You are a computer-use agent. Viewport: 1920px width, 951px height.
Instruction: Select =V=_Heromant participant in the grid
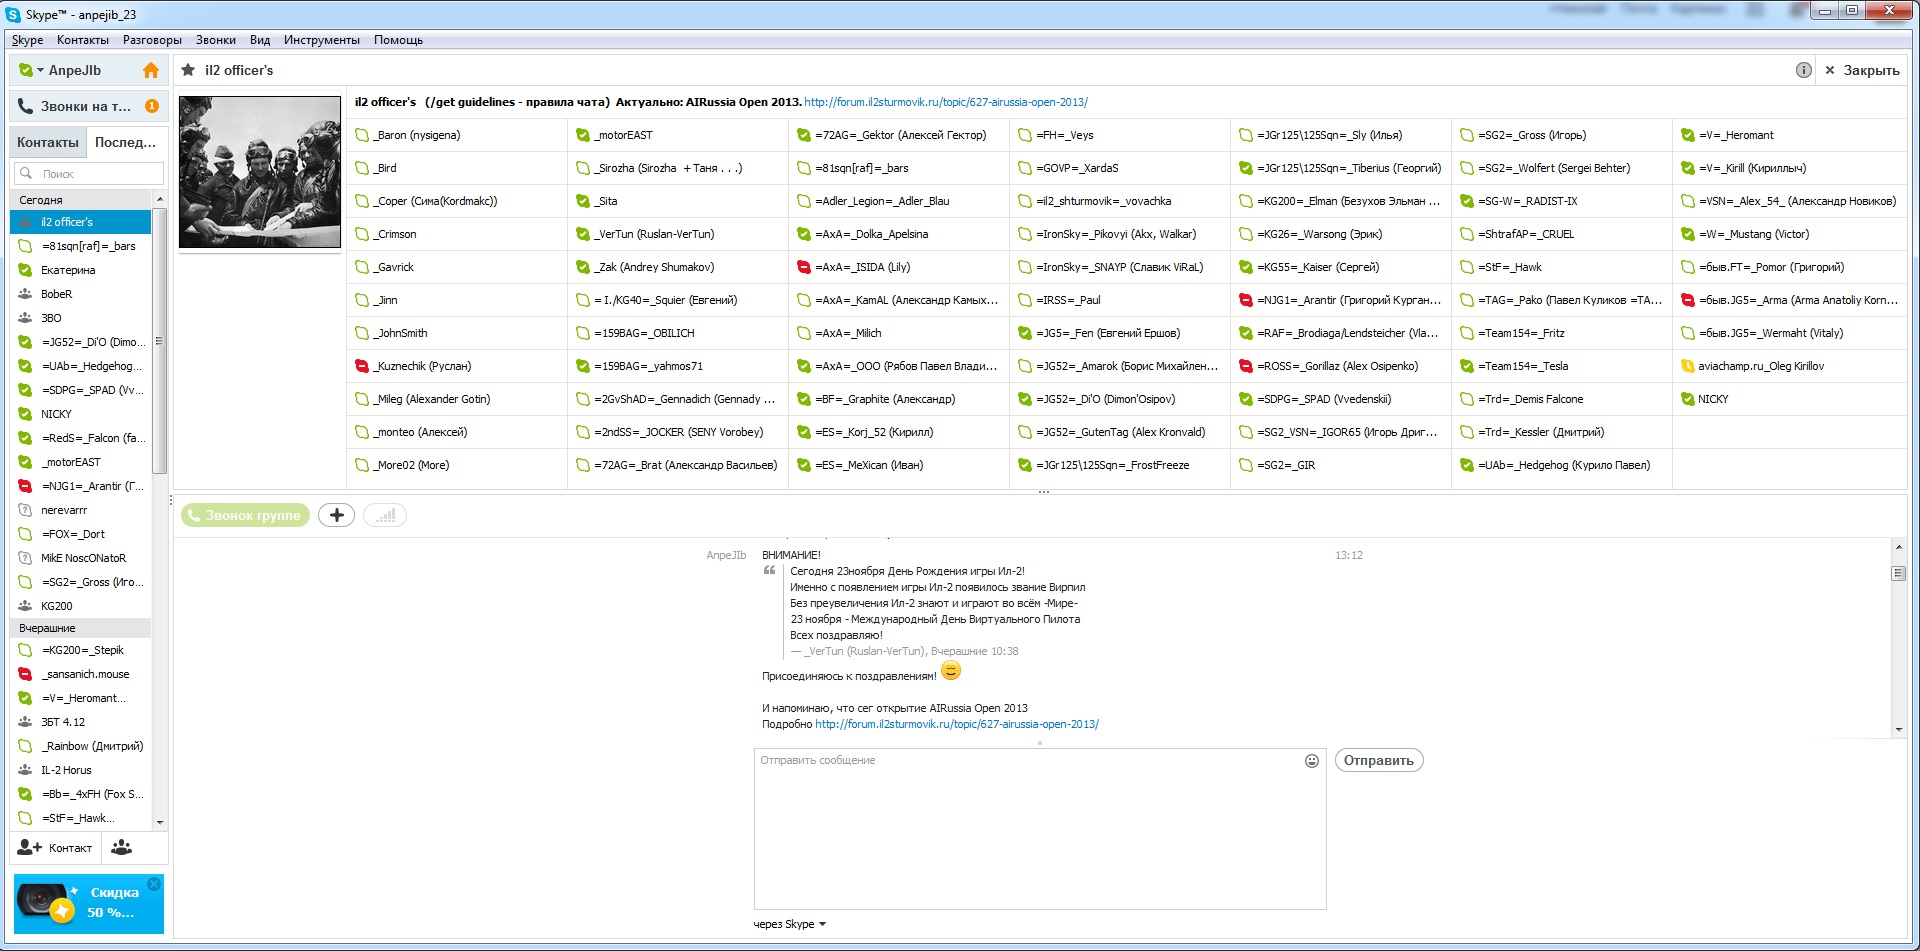coord(1789,135)
